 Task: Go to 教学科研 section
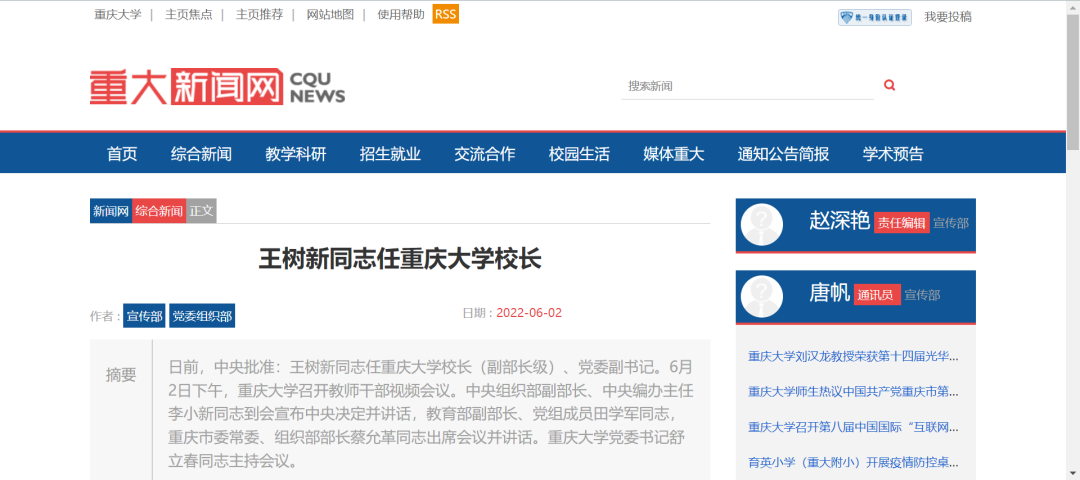tap(295, 154)
